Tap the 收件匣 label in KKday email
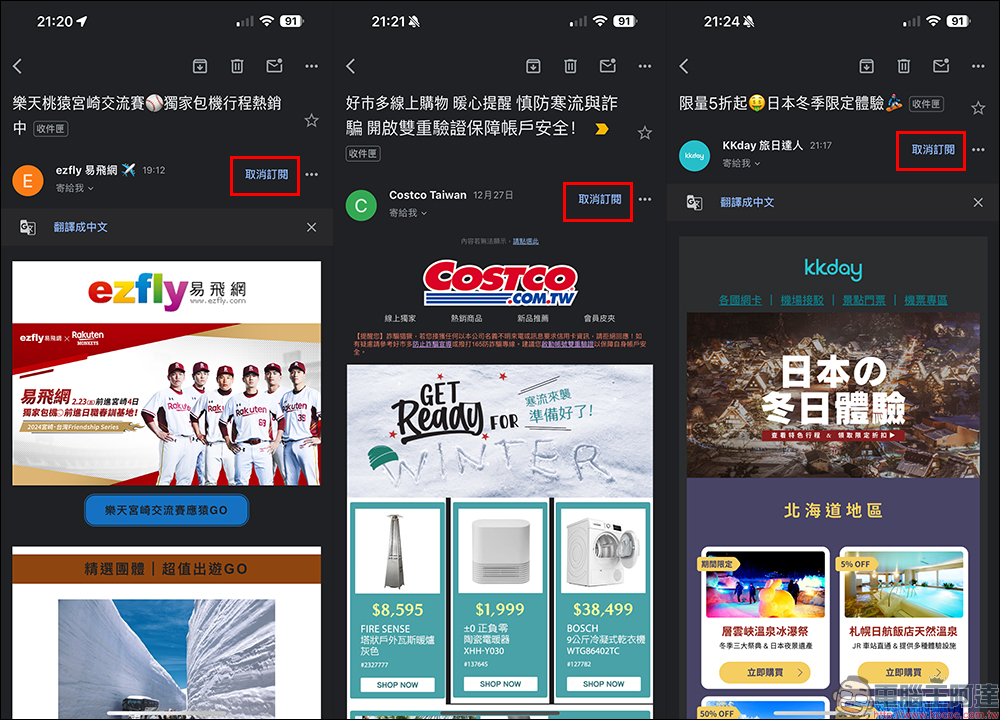This screenshot has height=720, width=1000. tap(926, 104)
